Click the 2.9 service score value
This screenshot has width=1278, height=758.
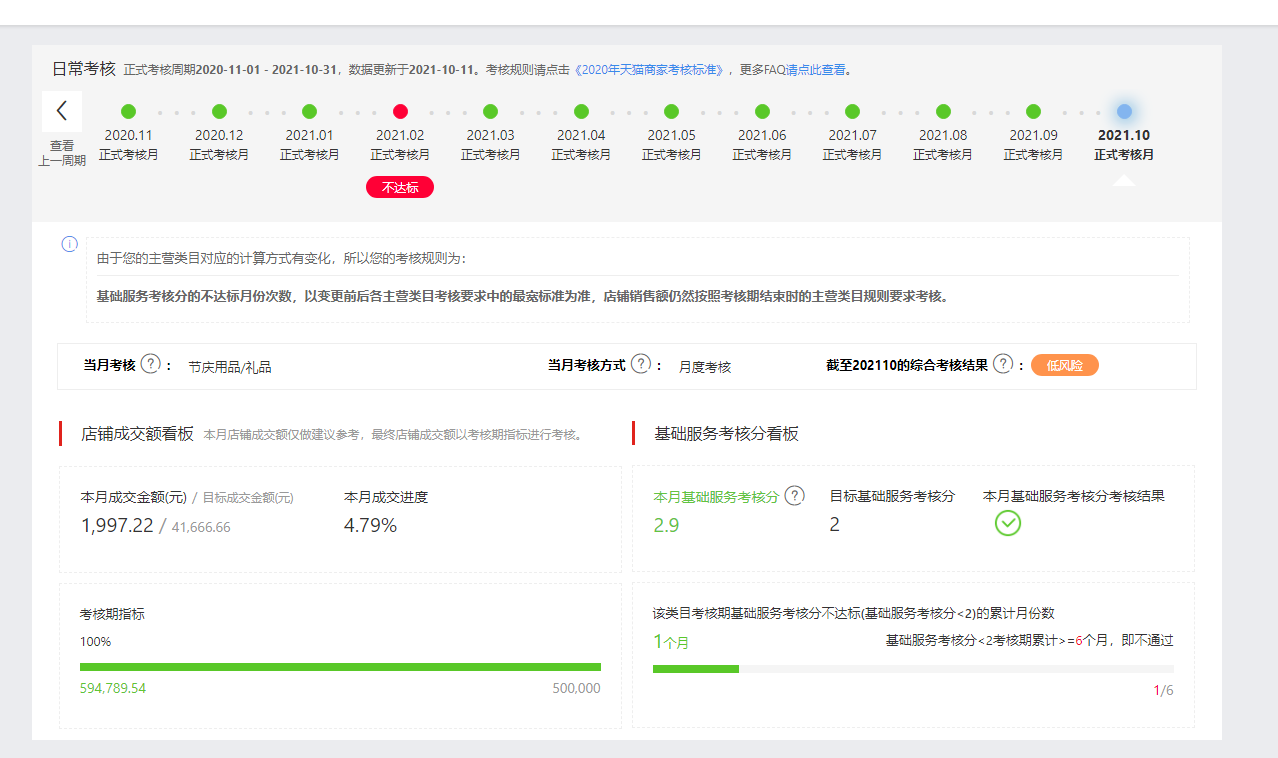[666, 525]
